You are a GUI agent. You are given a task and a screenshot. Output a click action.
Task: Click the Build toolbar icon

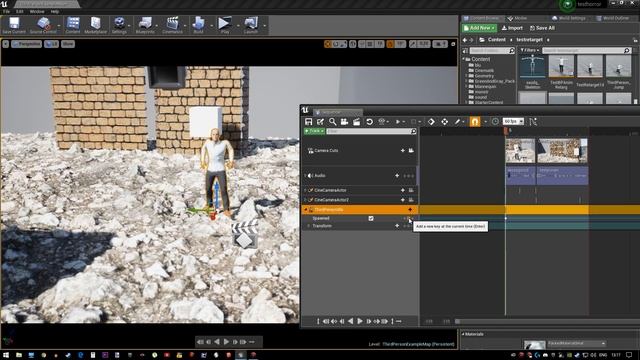click(198, 25)
